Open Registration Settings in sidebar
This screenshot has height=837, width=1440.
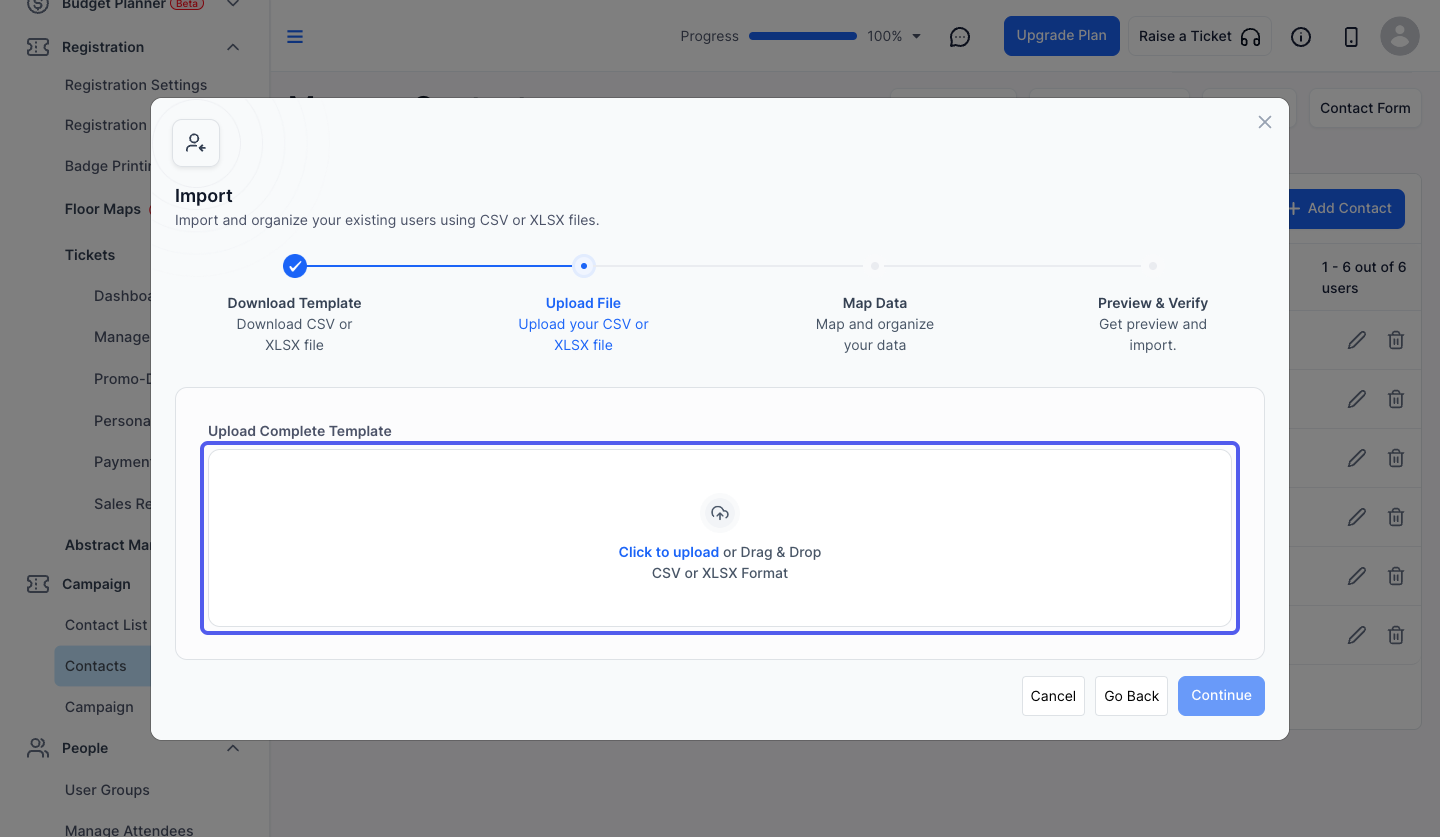[136, 85]
